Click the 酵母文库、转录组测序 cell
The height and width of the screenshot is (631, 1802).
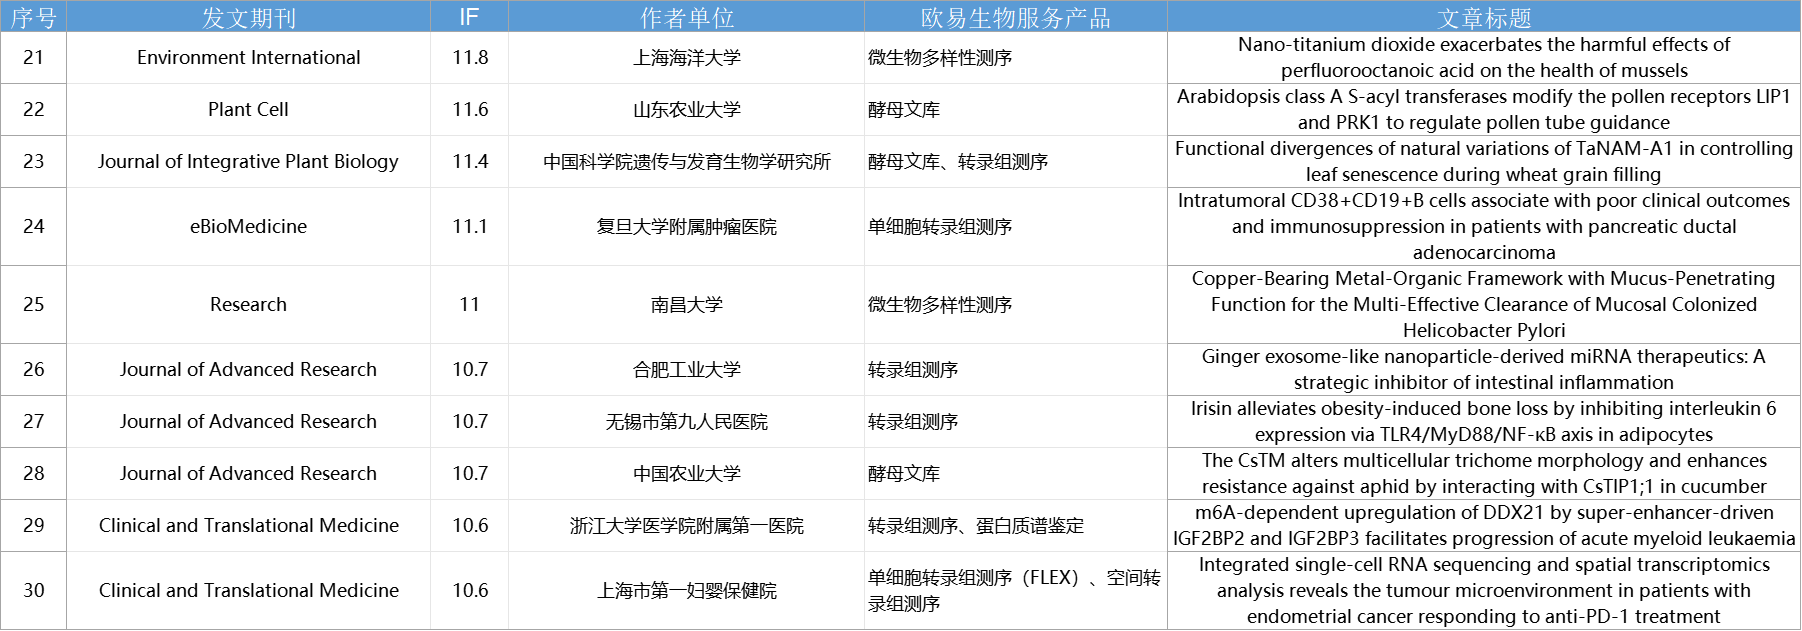click(1015, 162)
